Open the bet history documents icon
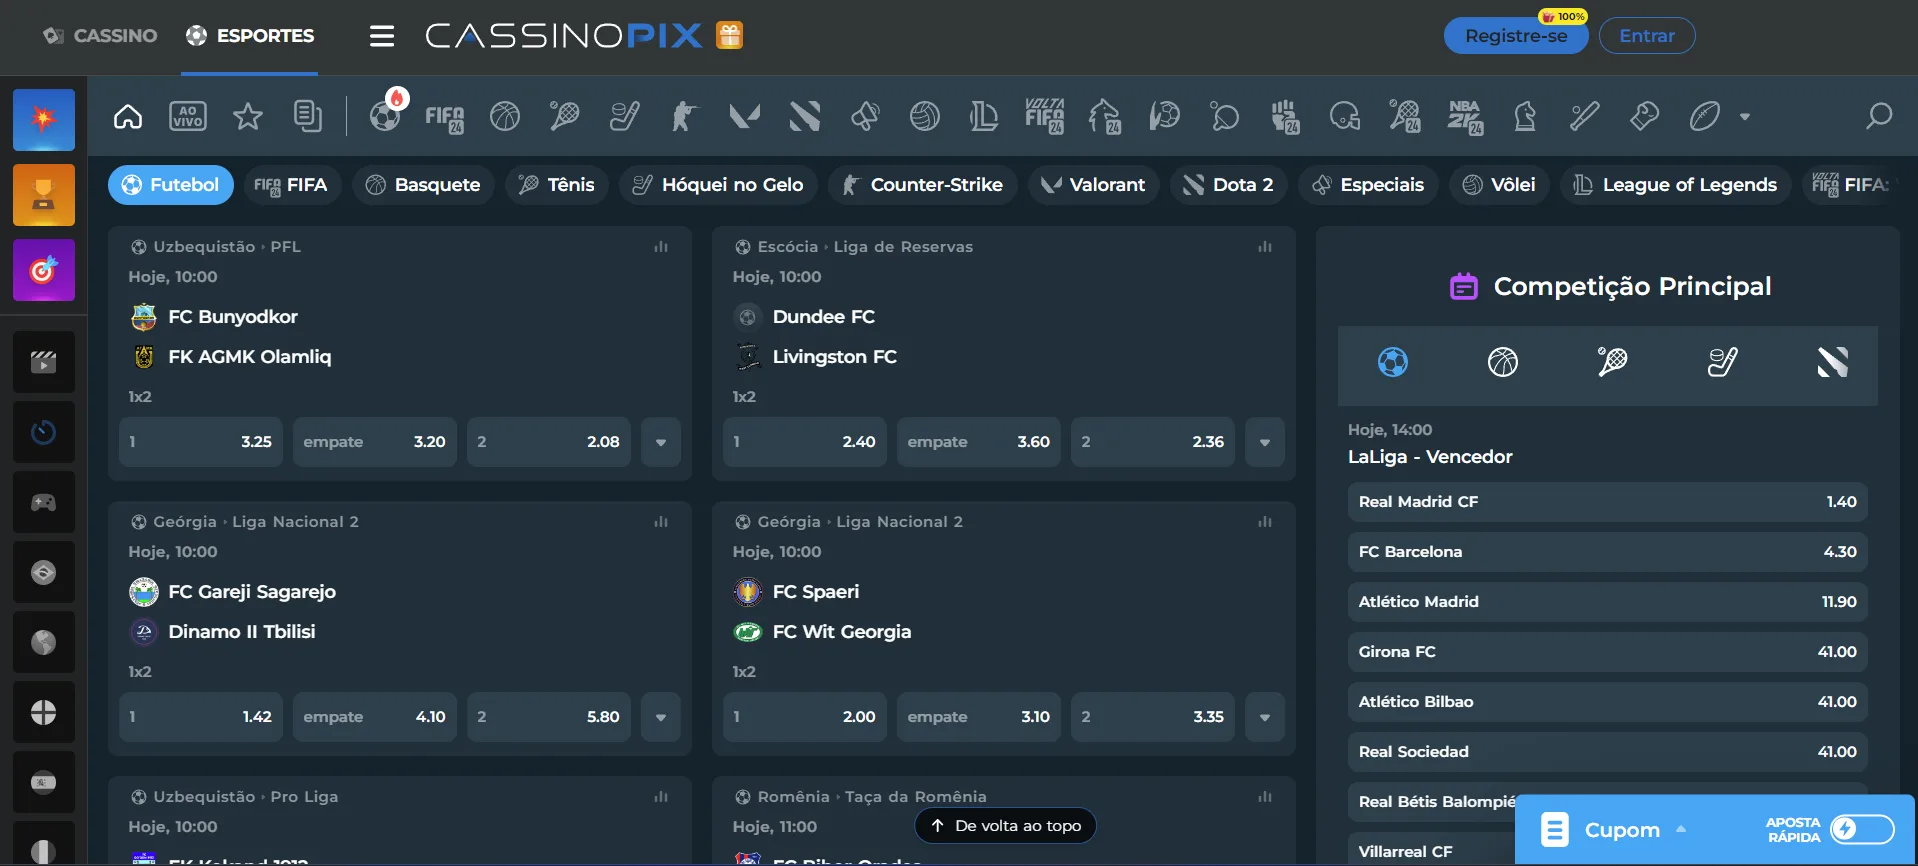 coord(308,117)
